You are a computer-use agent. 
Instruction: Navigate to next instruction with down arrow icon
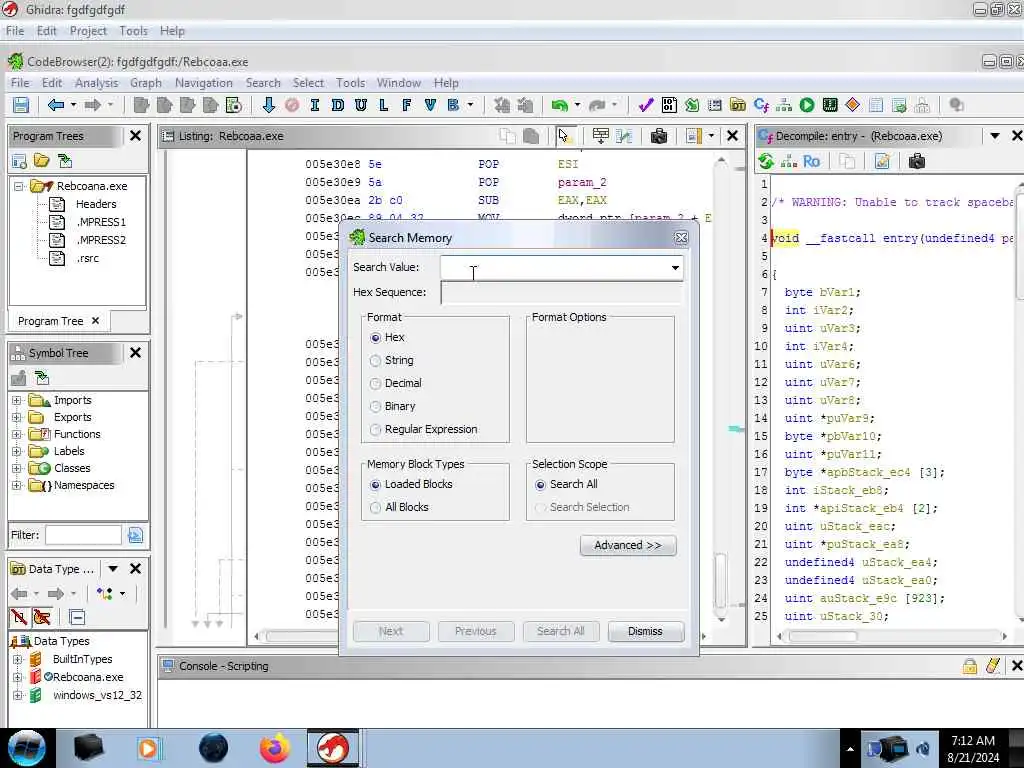coord(268,104)
